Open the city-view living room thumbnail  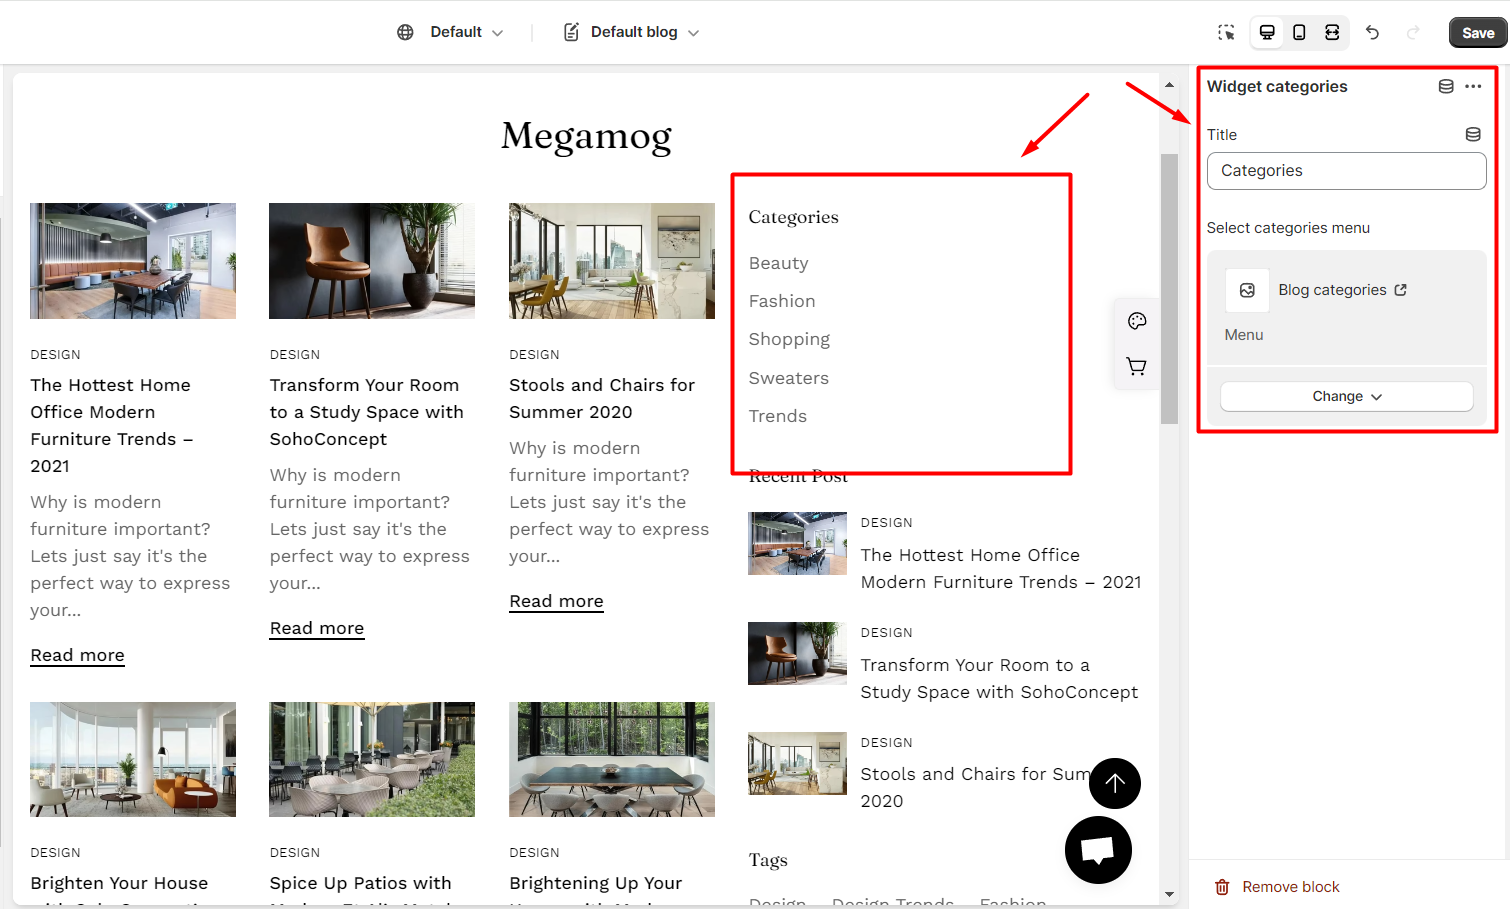[612, 261]
